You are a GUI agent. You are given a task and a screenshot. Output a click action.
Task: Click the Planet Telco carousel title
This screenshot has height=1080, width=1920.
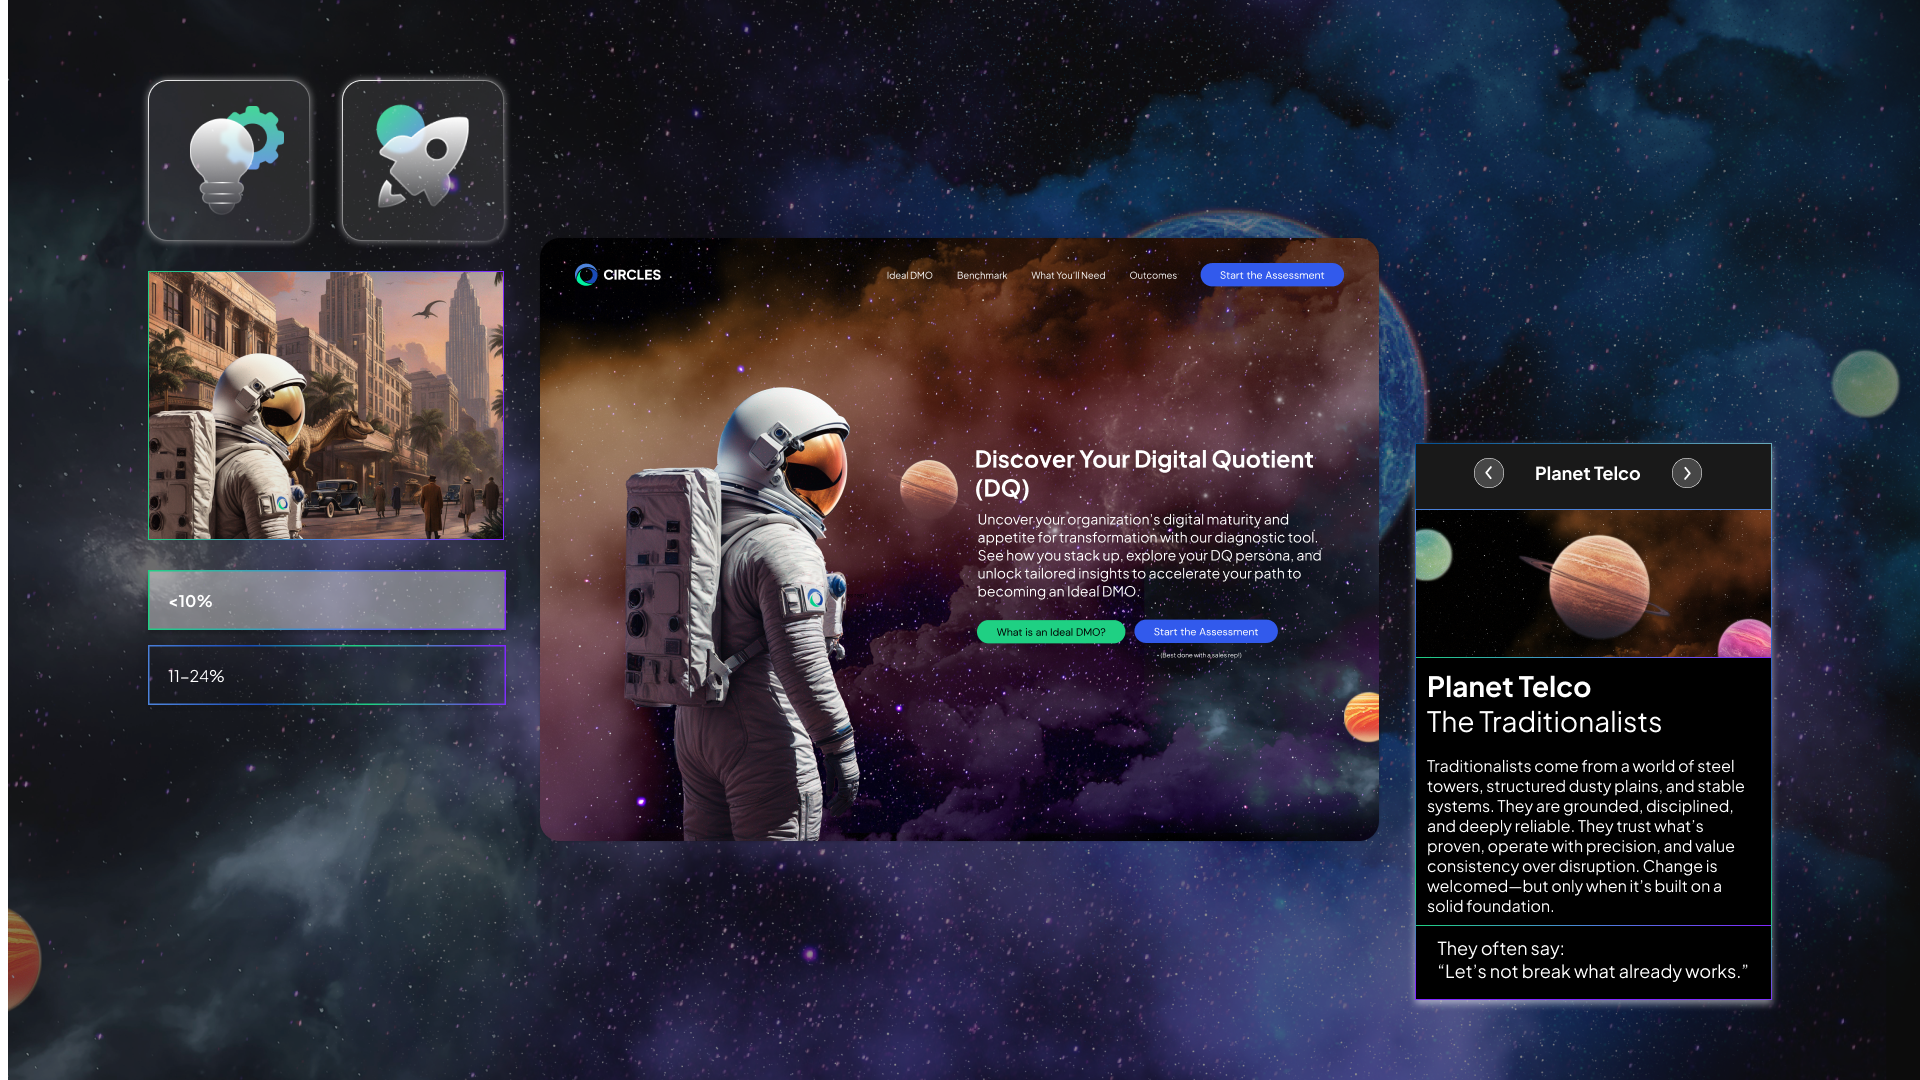click(1587, 473)
